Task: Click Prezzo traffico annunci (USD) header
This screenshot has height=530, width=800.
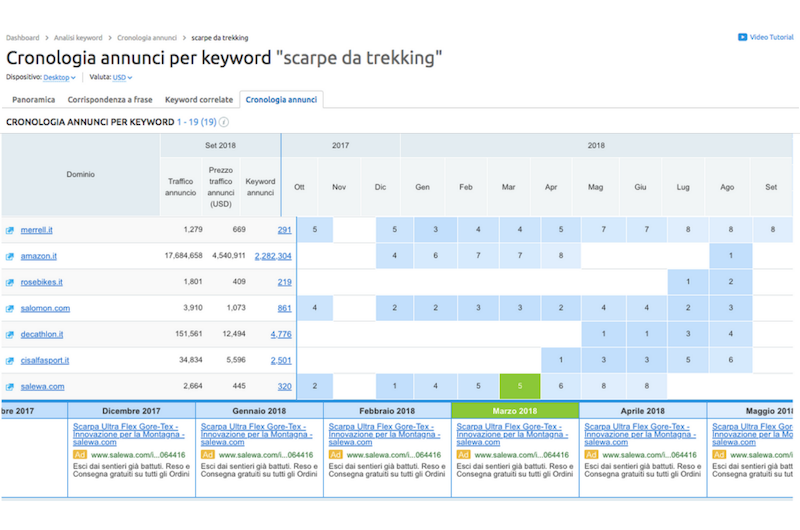Action: (x=220, y=187)
